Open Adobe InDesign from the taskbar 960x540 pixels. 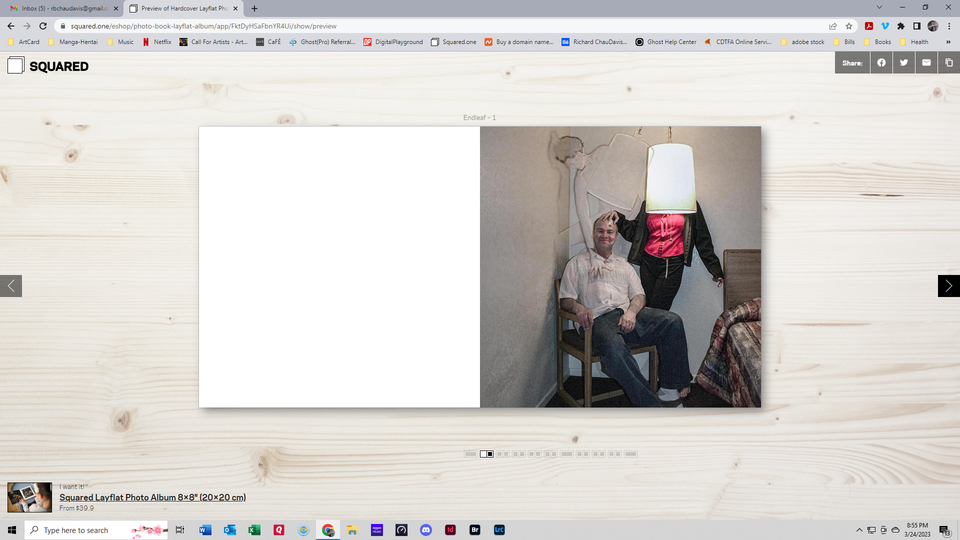tap(450, 530)
